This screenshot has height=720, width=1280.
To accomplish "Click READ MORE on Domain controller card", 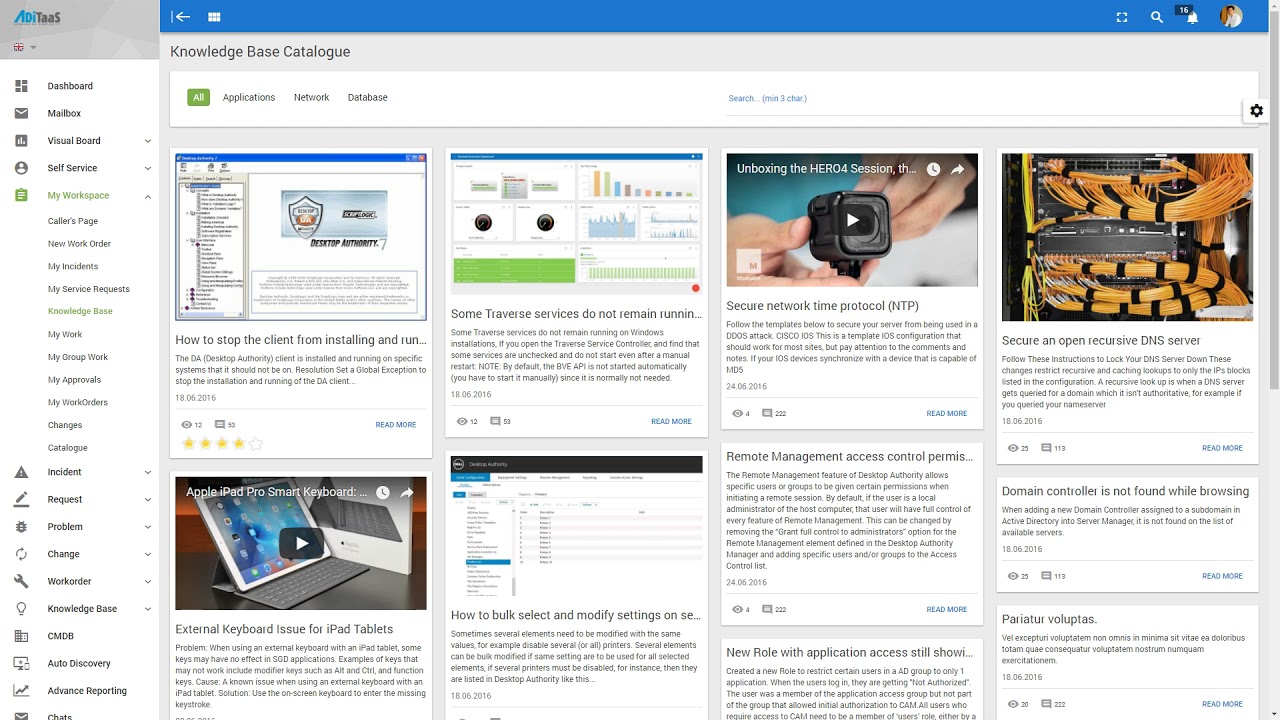I will [x=1222, y=576].
